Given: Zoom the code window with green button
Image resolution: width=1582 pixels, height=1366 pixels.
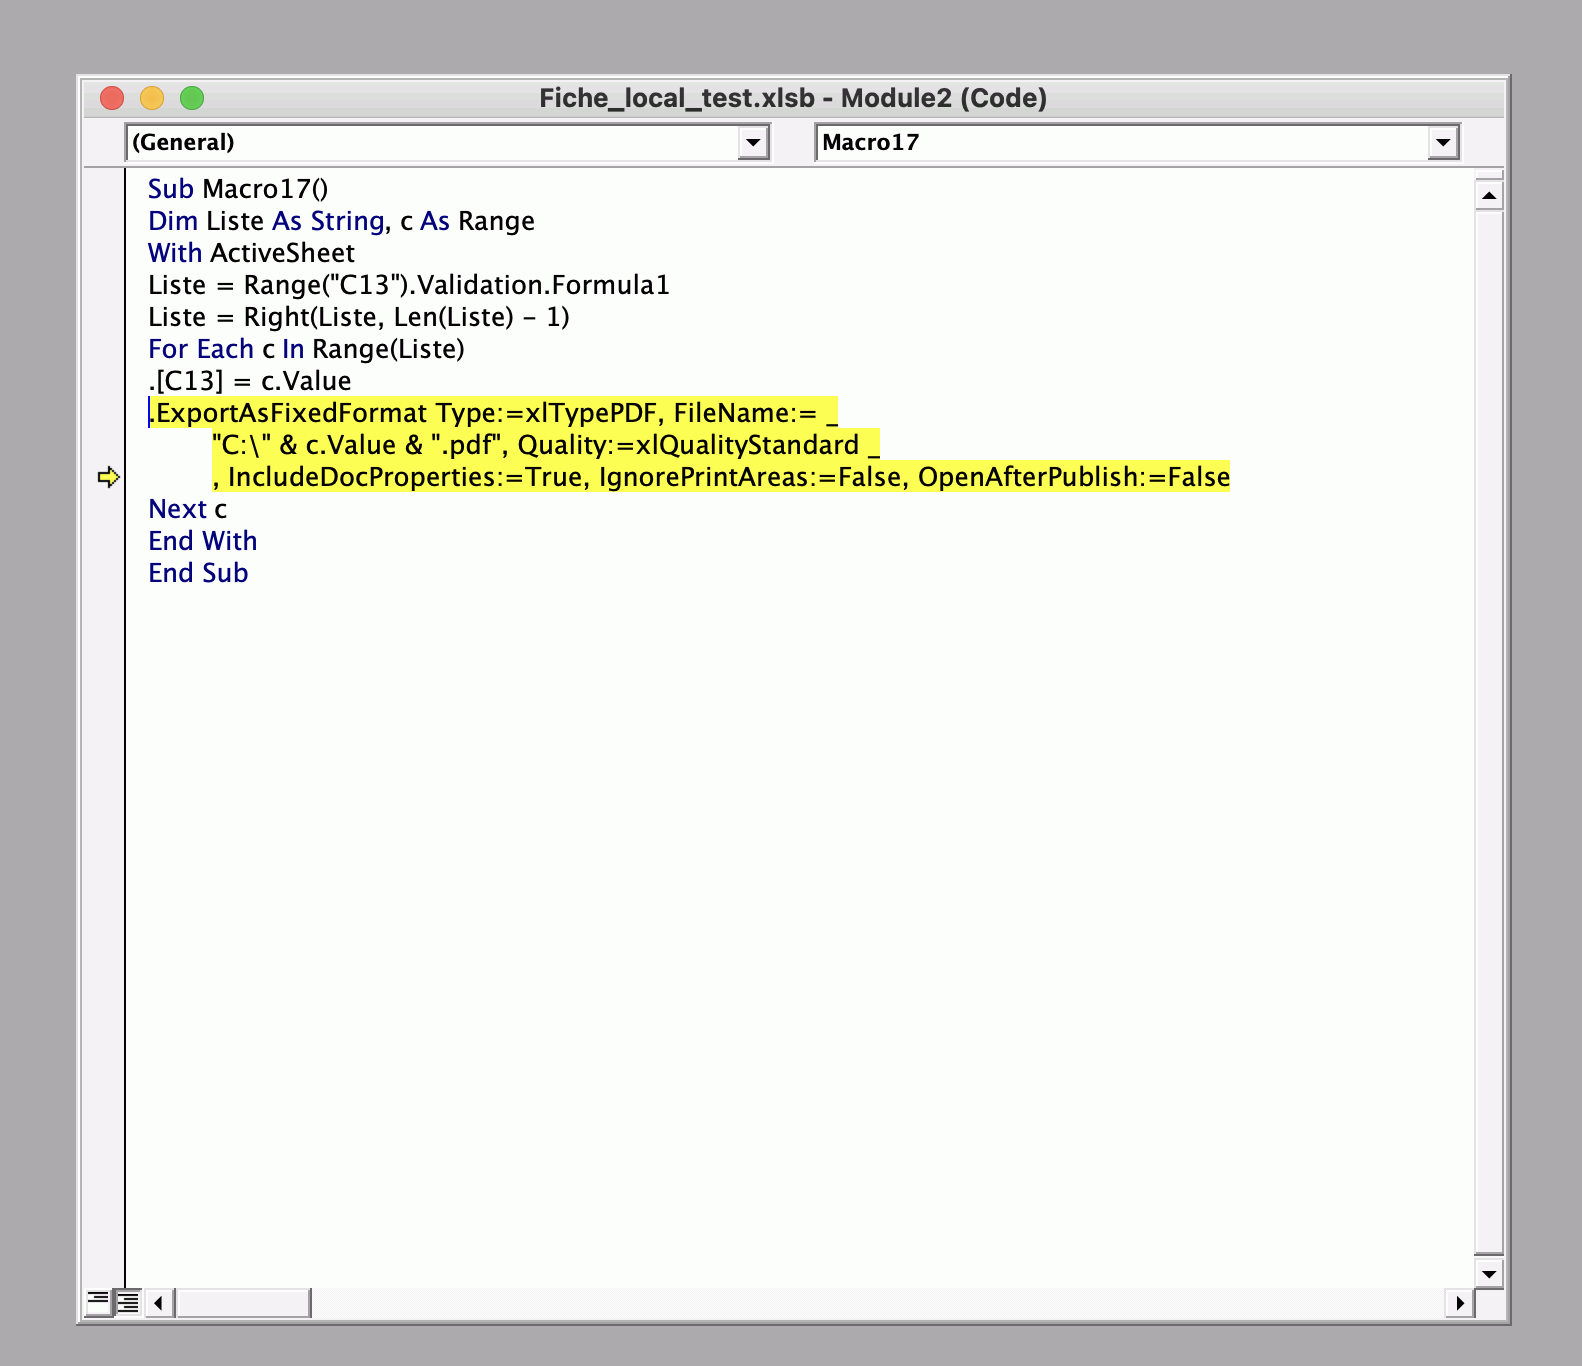Looking at the screenshot, I should (192, 98).
